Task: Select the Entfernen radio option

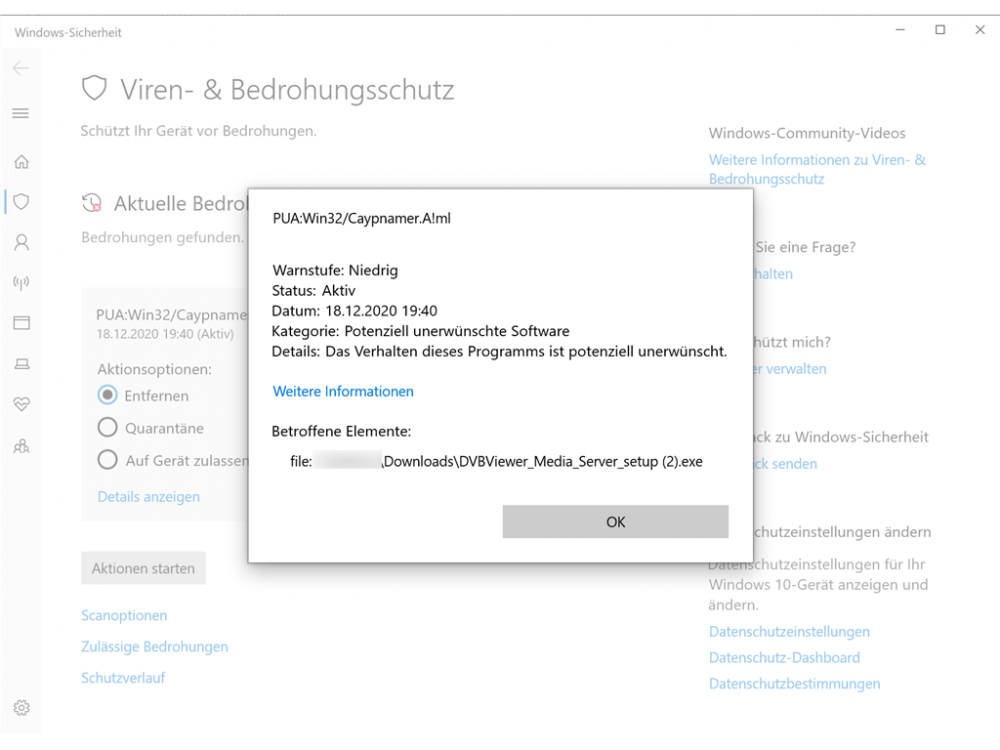Action: (107, 395)
